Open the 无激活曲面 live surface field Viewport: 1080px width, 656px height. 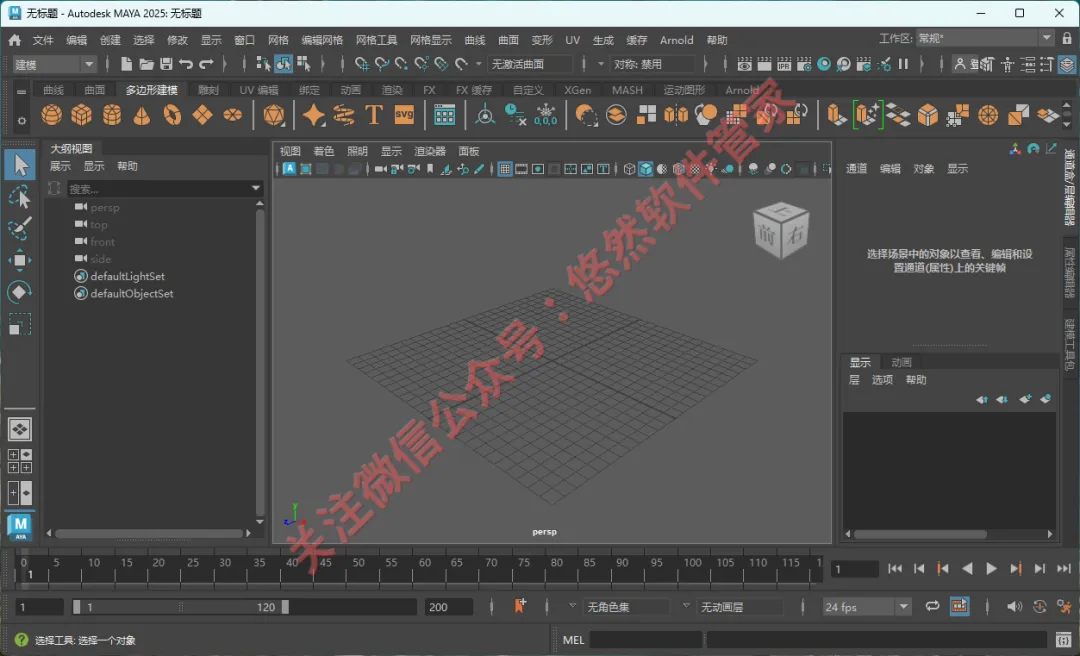[529, 64]
